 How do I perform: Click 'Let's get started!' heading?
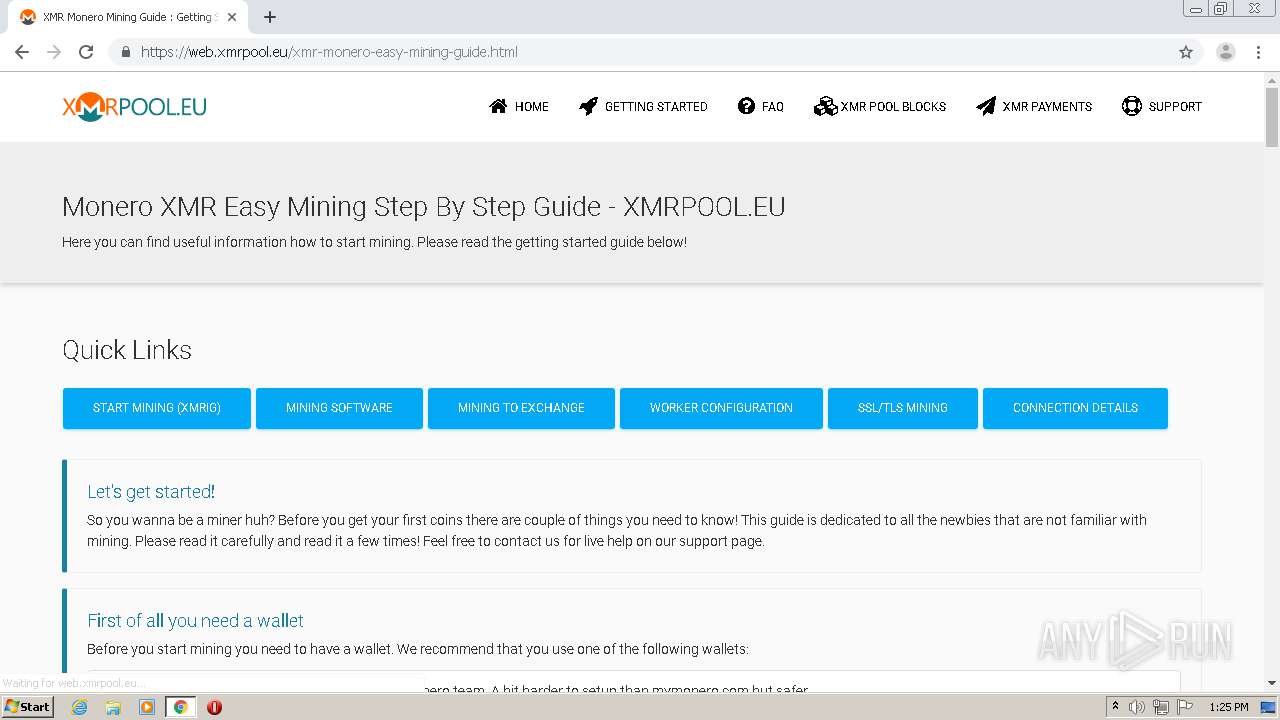coord(151,491)
